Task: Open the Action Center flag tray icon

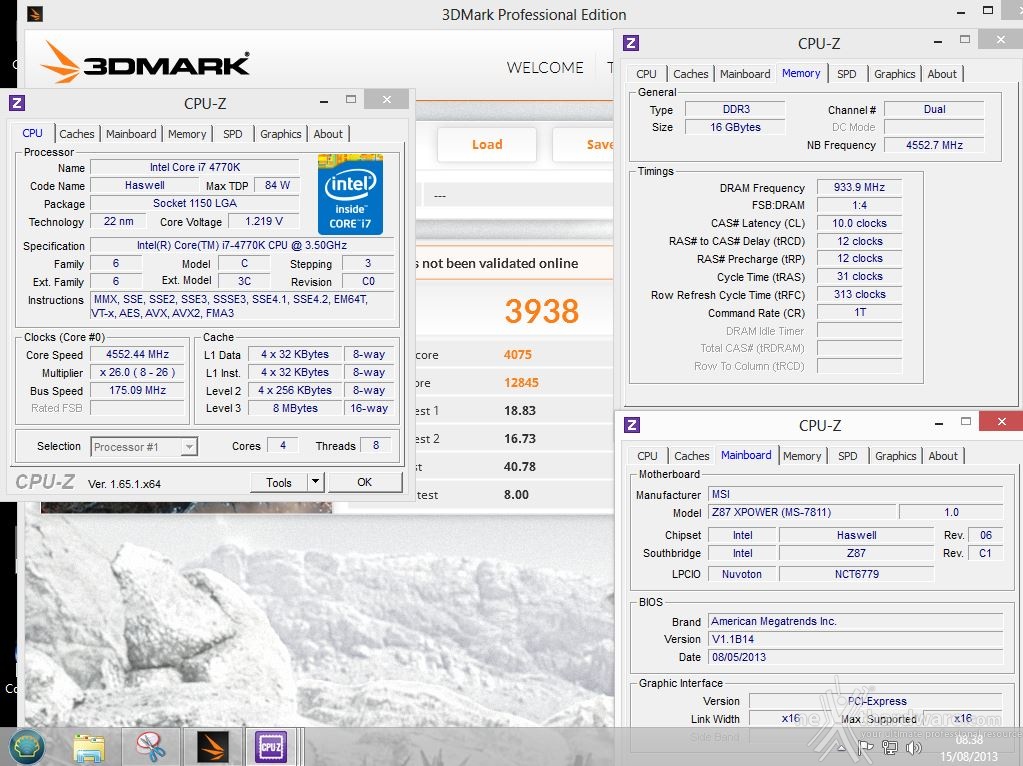Action: coord(866,748)
